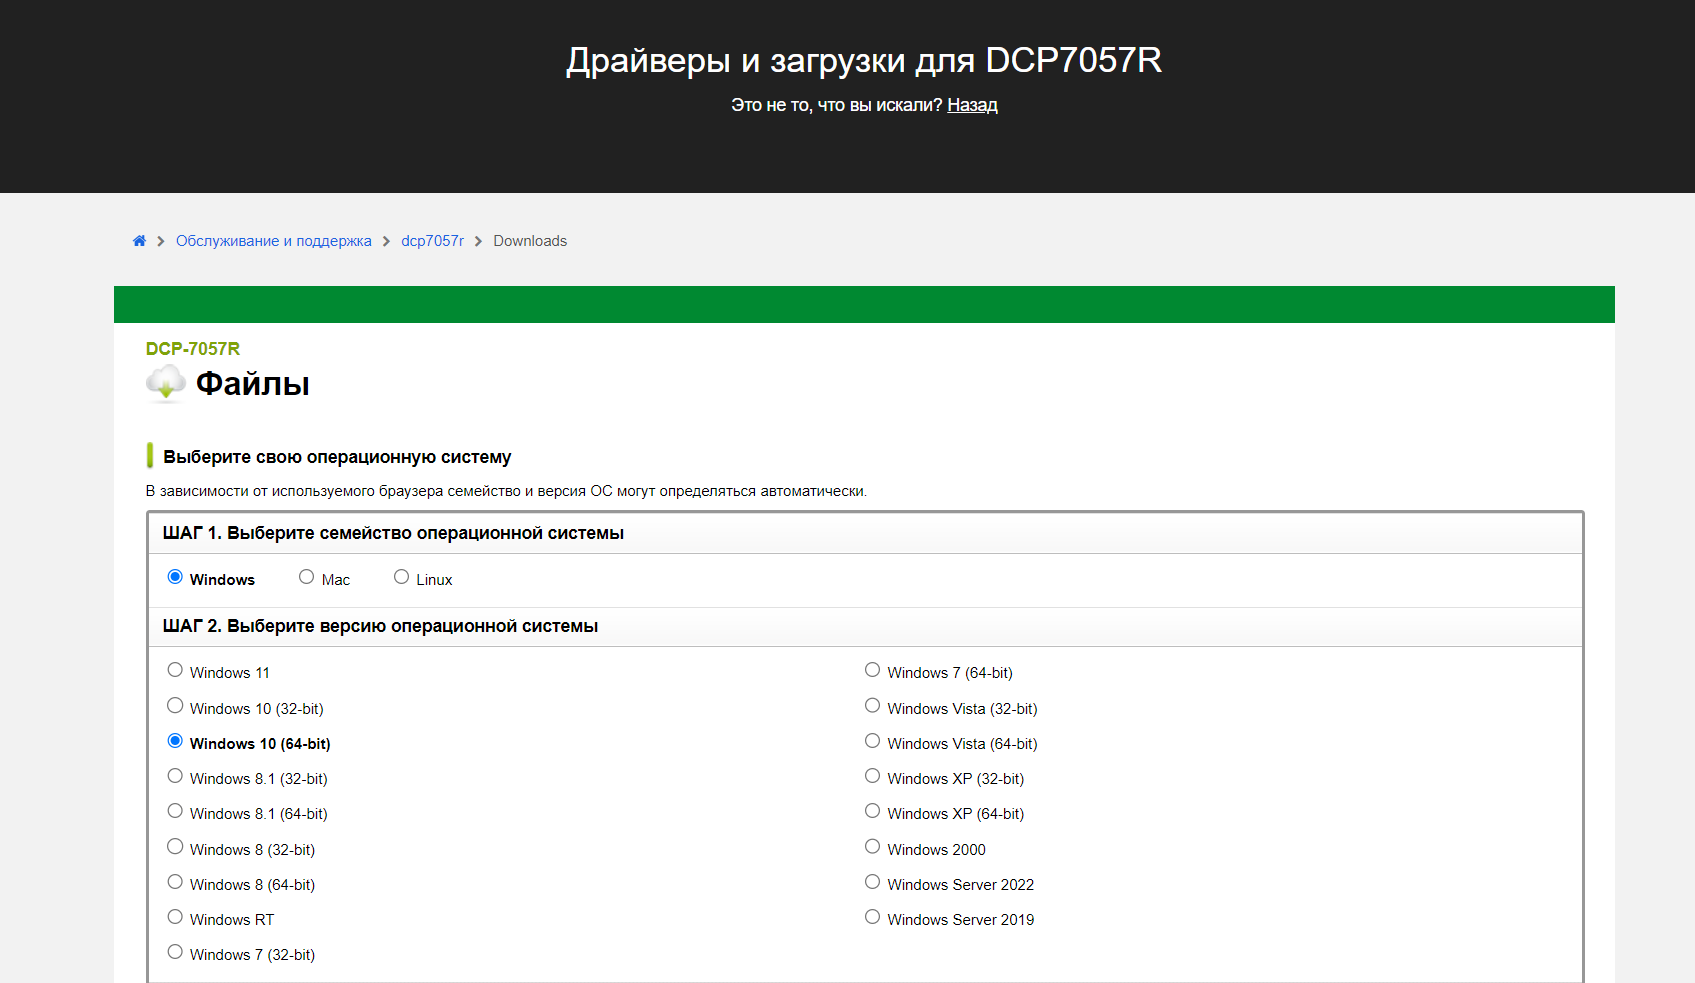
Task: Choose Windows 10 (32-bit) radio button
Action: (175, 706)
